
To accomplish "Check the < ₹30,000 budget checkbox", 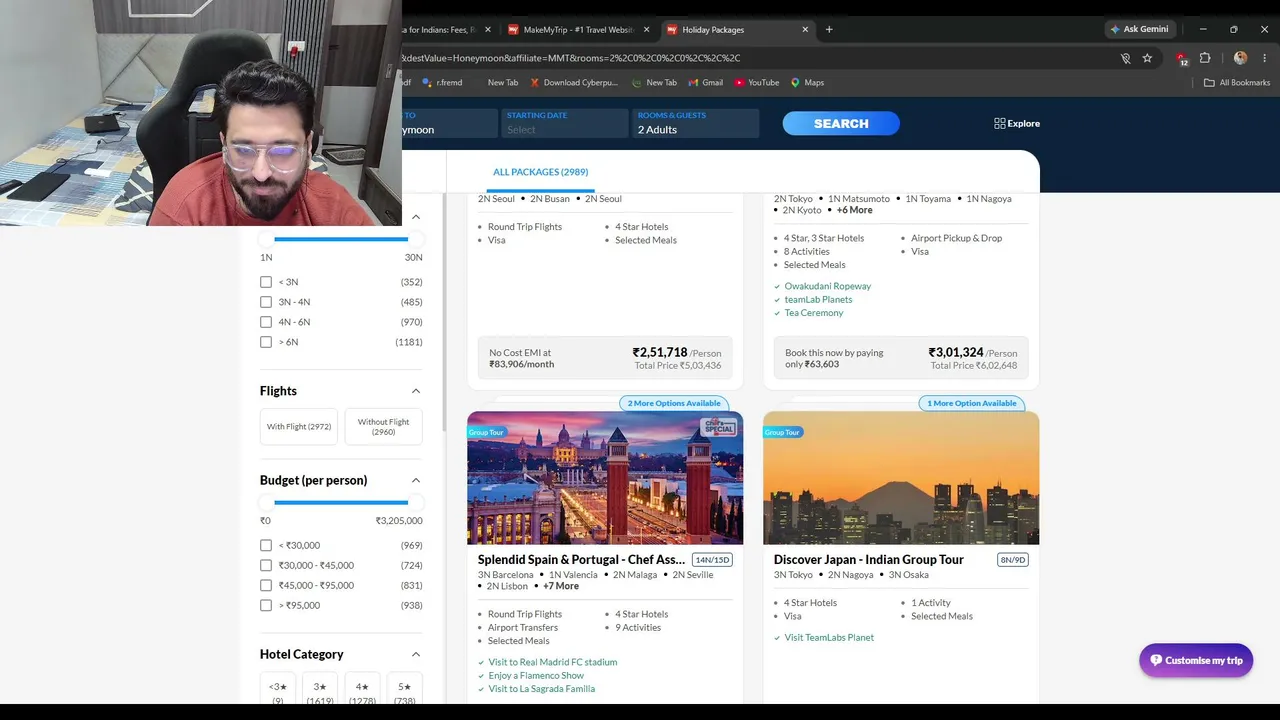I will coord(266,545).
